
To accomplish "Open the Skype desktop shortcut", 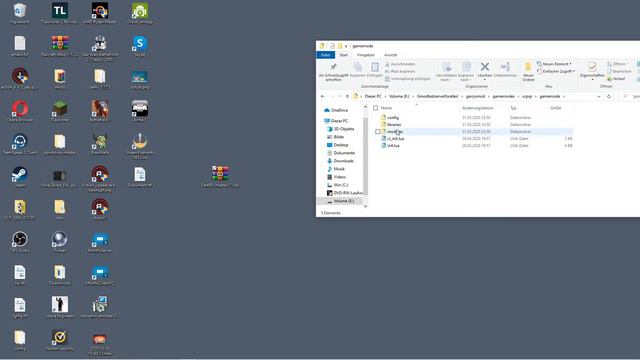I will 140,45.
